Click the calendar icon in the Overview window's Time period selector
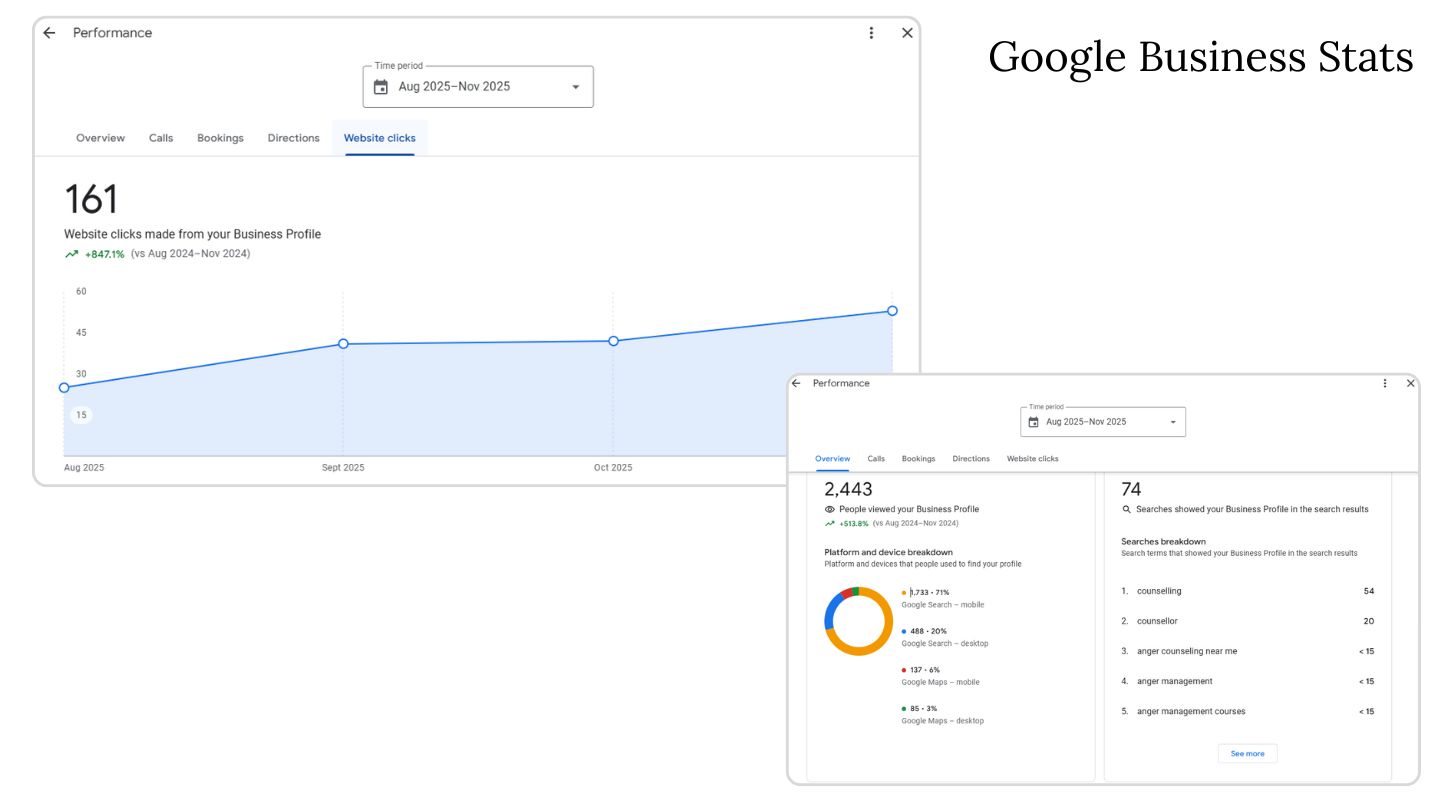1440x810 pixels. pyautogui.click(x=1035, y=421)
